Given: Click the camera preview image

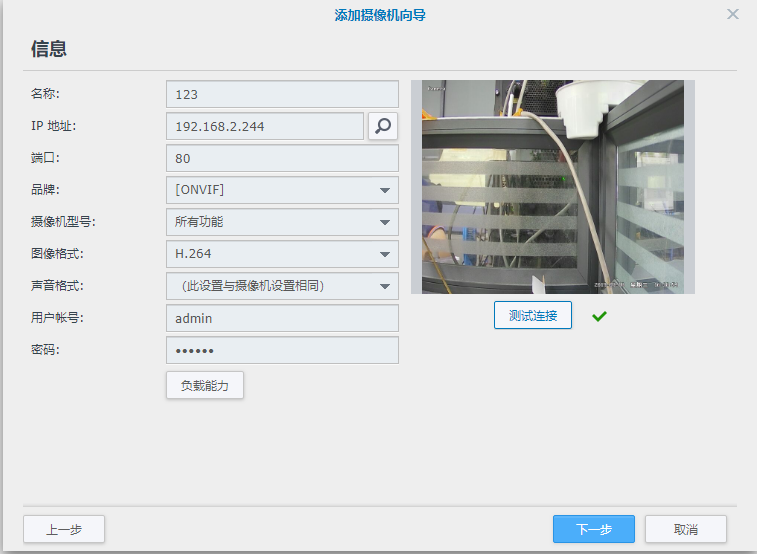Looking at the screenshot, I should [553, 187].
